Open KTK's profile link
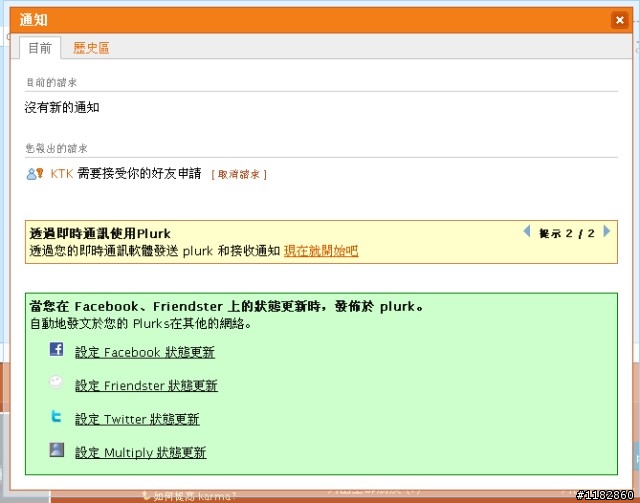This screenshot has width=640, height=503. [x=62, y=174]
